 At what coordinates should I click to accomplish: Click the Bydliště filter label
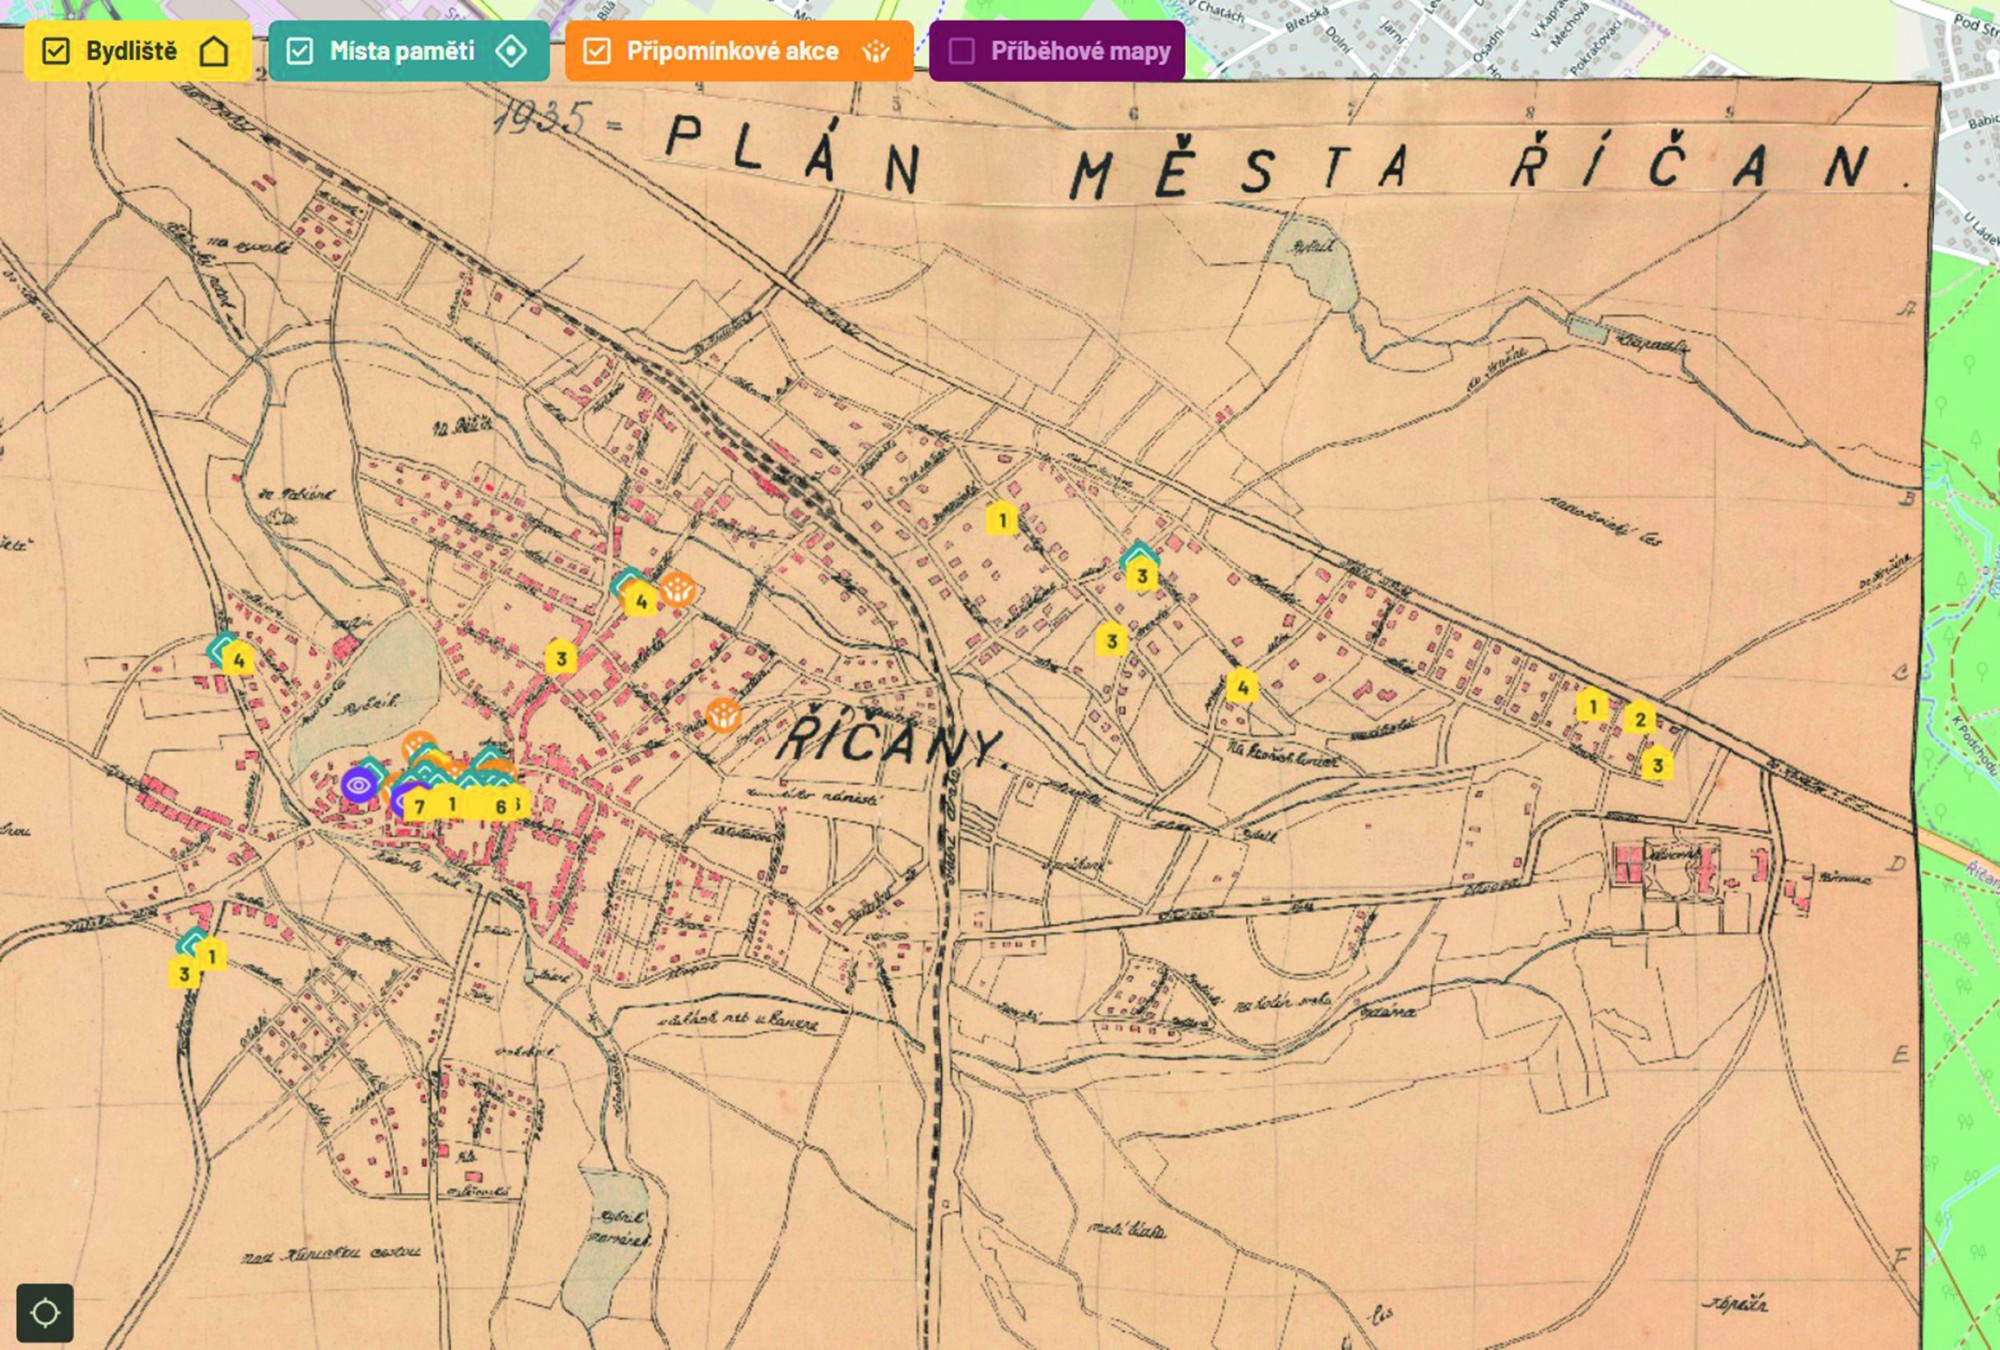[131, 51]
